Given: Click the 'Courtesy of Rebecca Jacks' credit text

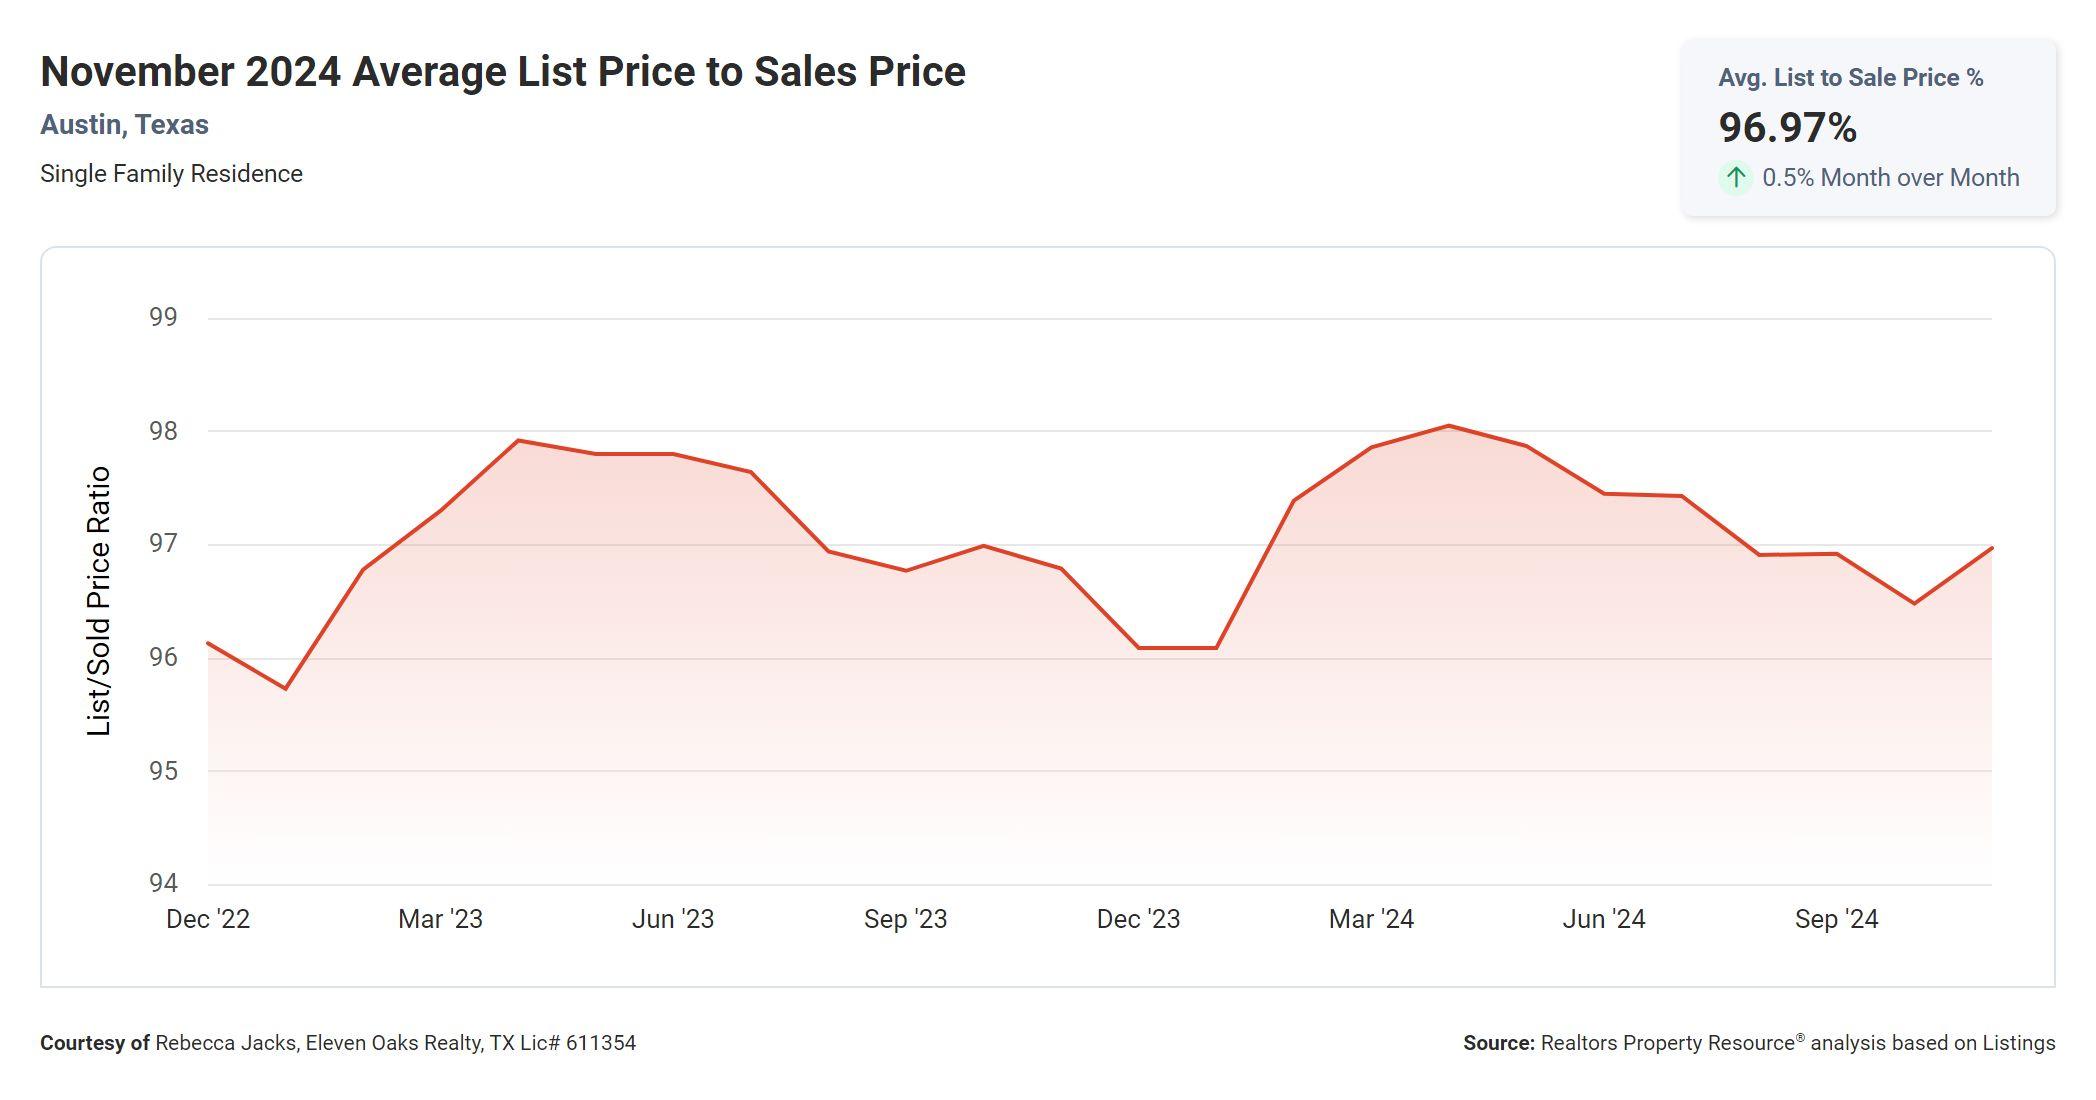Looking at the screenshot, I should (x=338, y=1043).
